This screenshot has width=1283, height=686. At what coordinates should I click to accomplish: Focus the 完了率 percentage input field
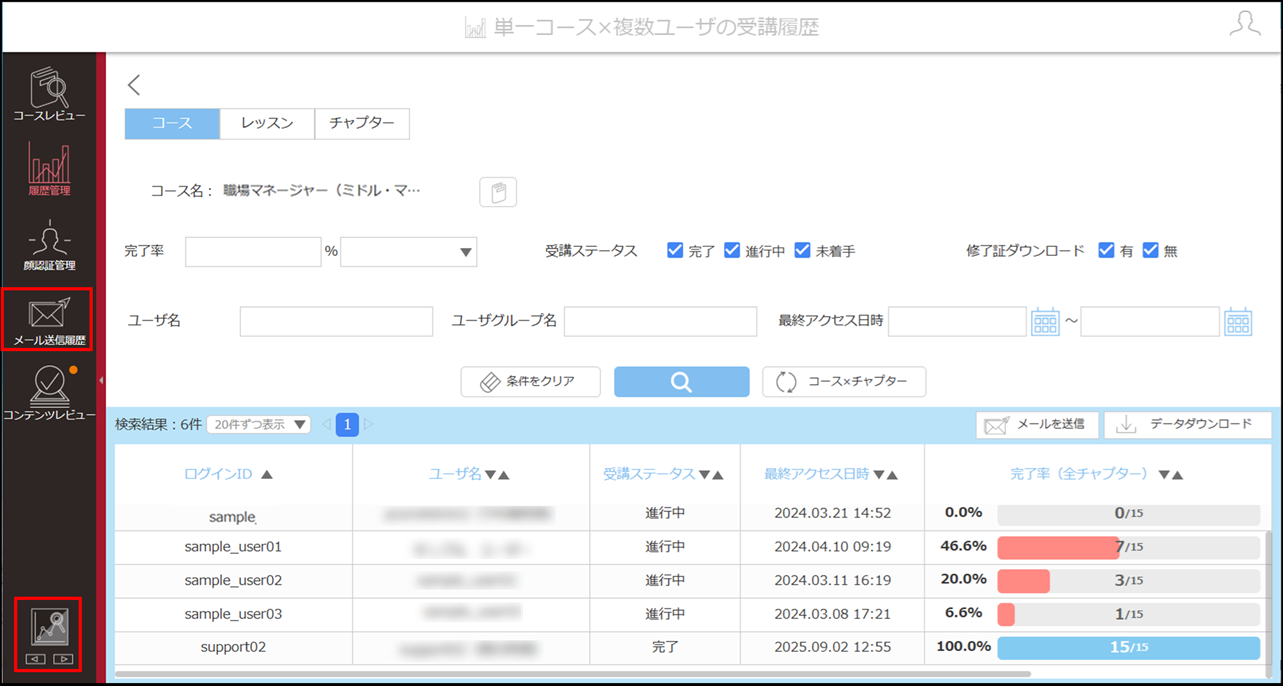pos(253,252)
